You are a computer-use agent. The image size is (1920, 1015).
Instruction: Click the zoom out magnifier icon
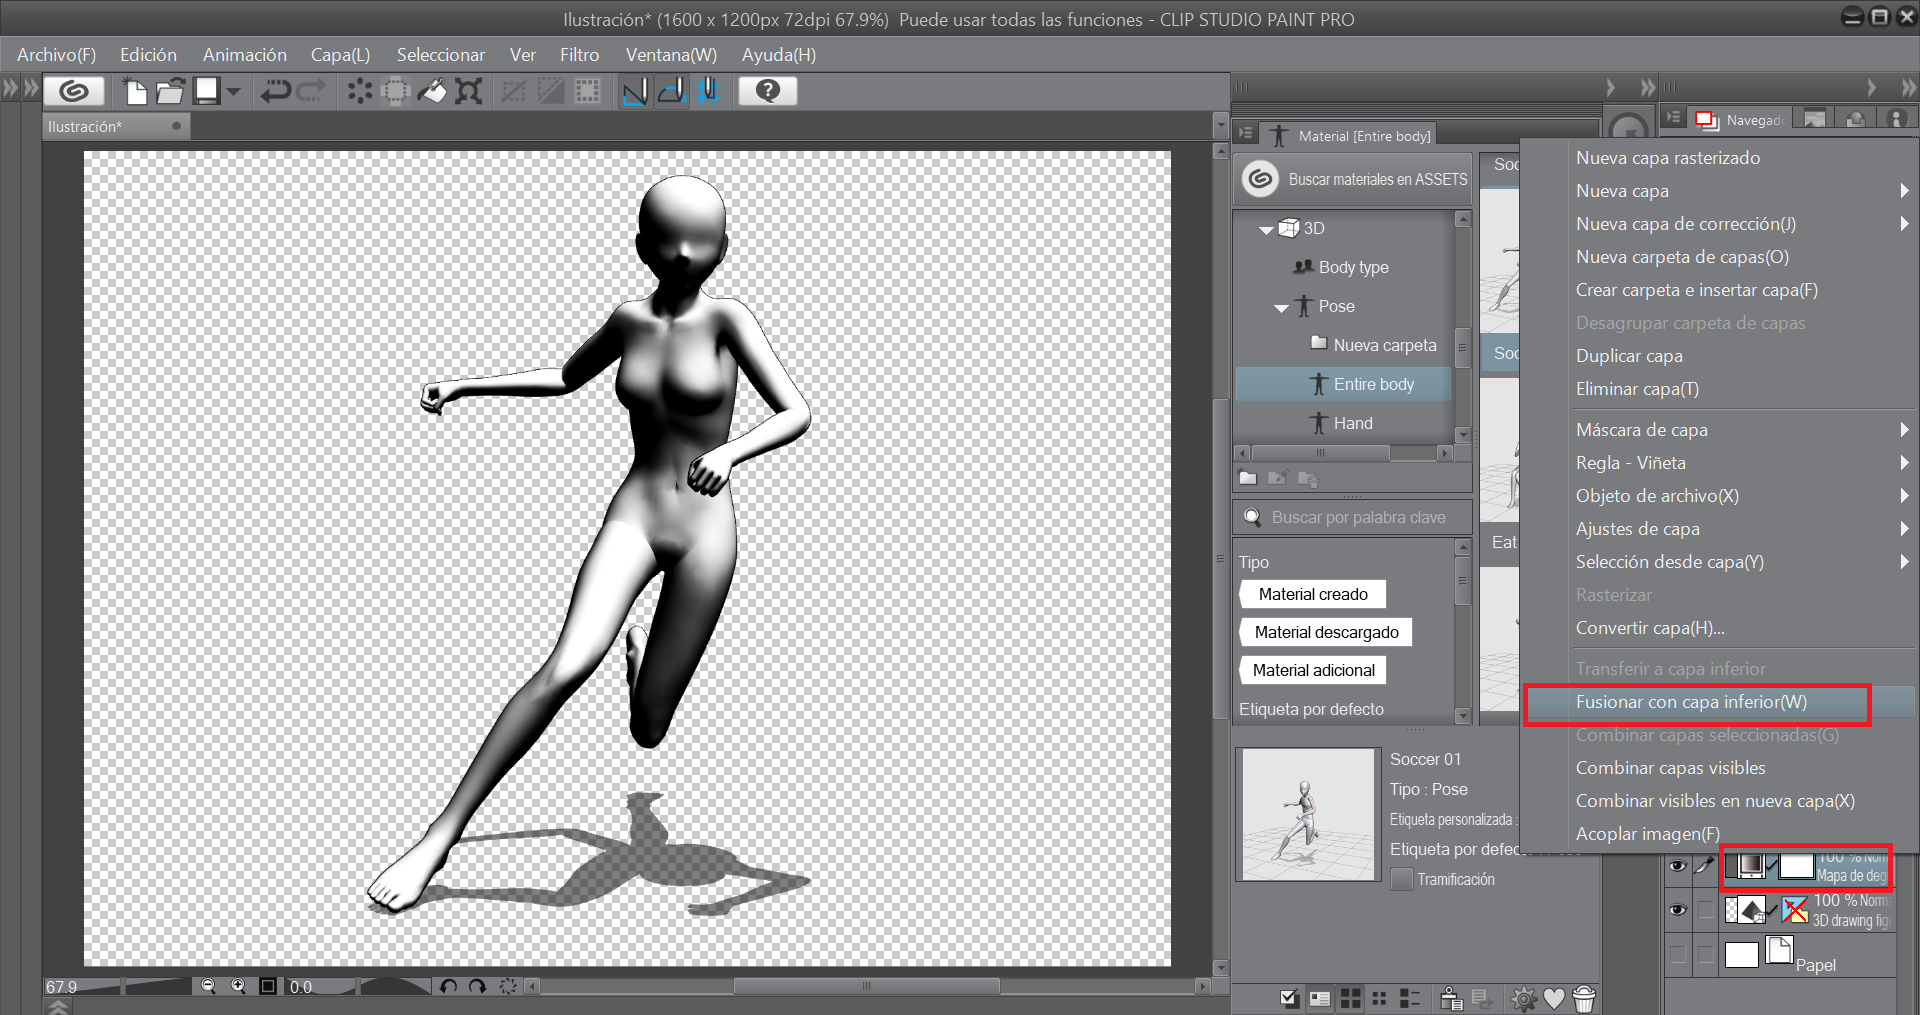[x=208, y=986]
